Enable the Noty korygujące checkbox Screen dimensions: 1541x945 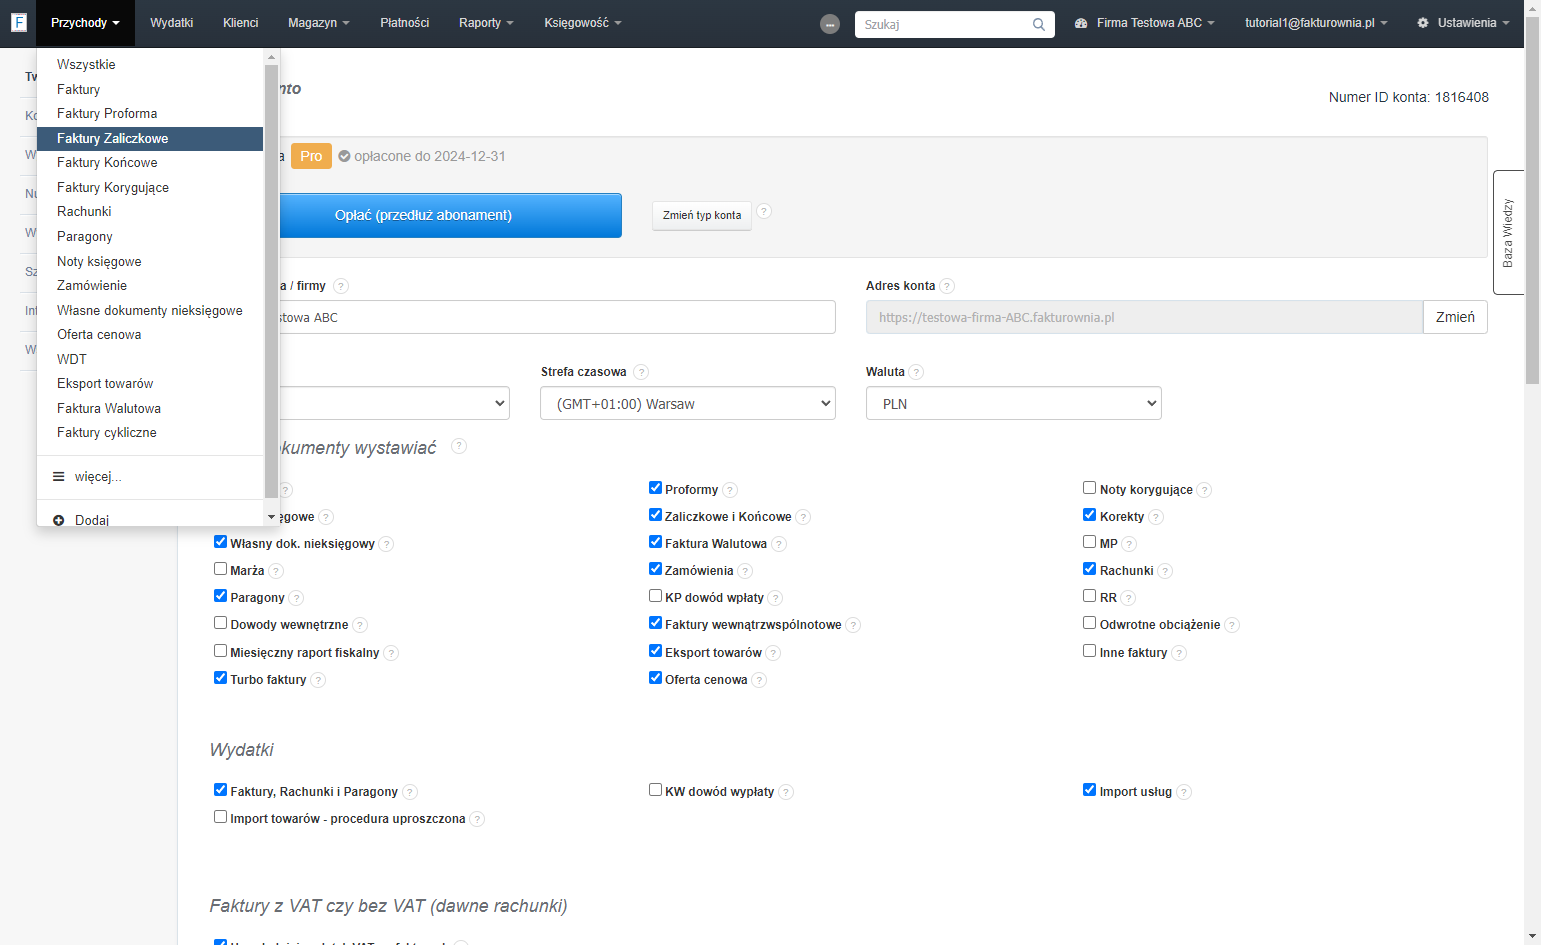[1089, 488]
